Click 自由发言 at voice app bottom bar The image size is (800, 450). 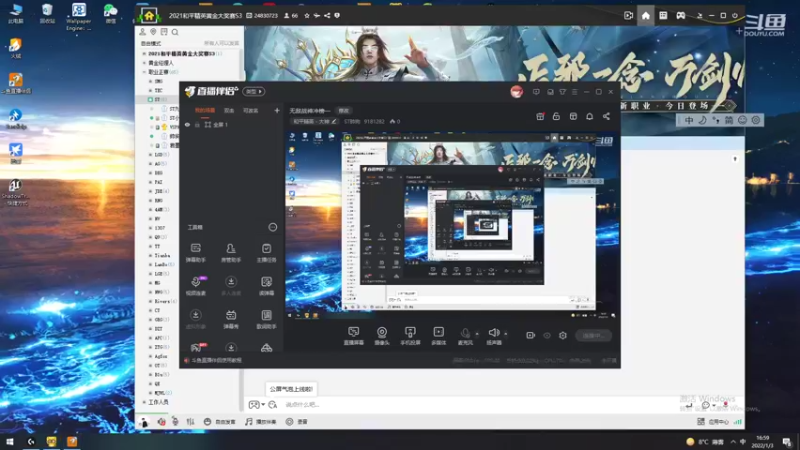(x=220, y=422)
